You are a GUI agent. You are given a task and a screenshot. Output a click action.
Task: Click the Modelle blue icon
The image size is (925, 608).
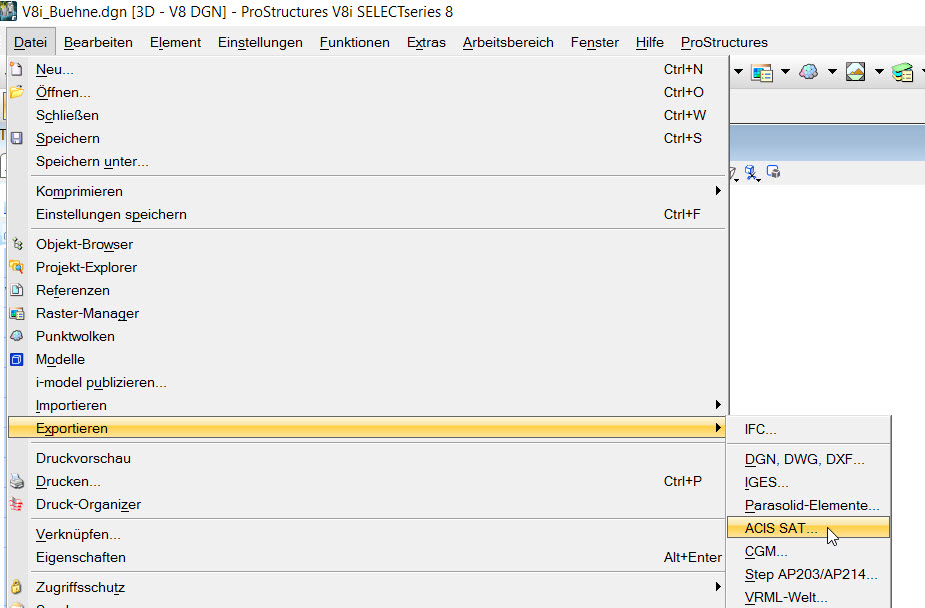point(17,359)
